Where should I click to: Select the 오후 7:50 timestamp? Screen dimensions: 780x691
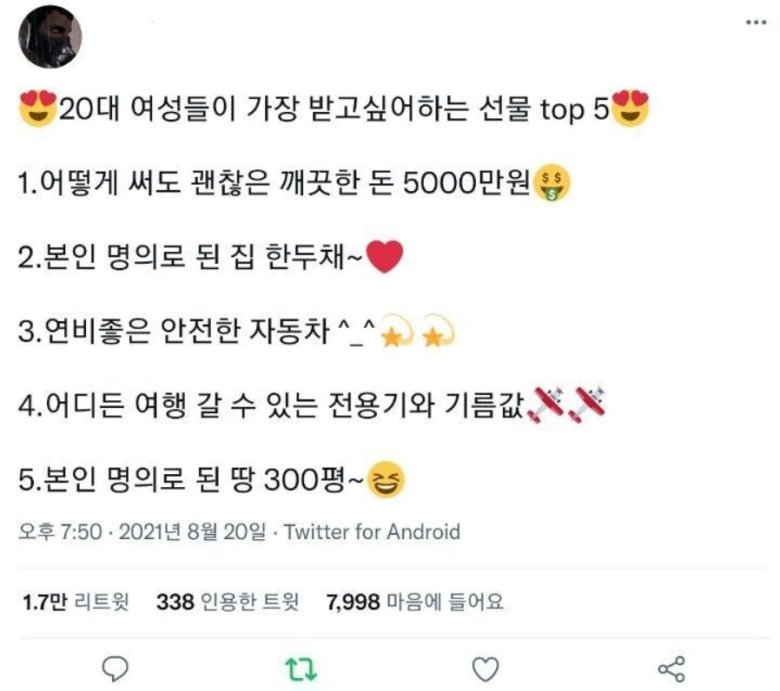pyautogui.click(x=60, y=532)
